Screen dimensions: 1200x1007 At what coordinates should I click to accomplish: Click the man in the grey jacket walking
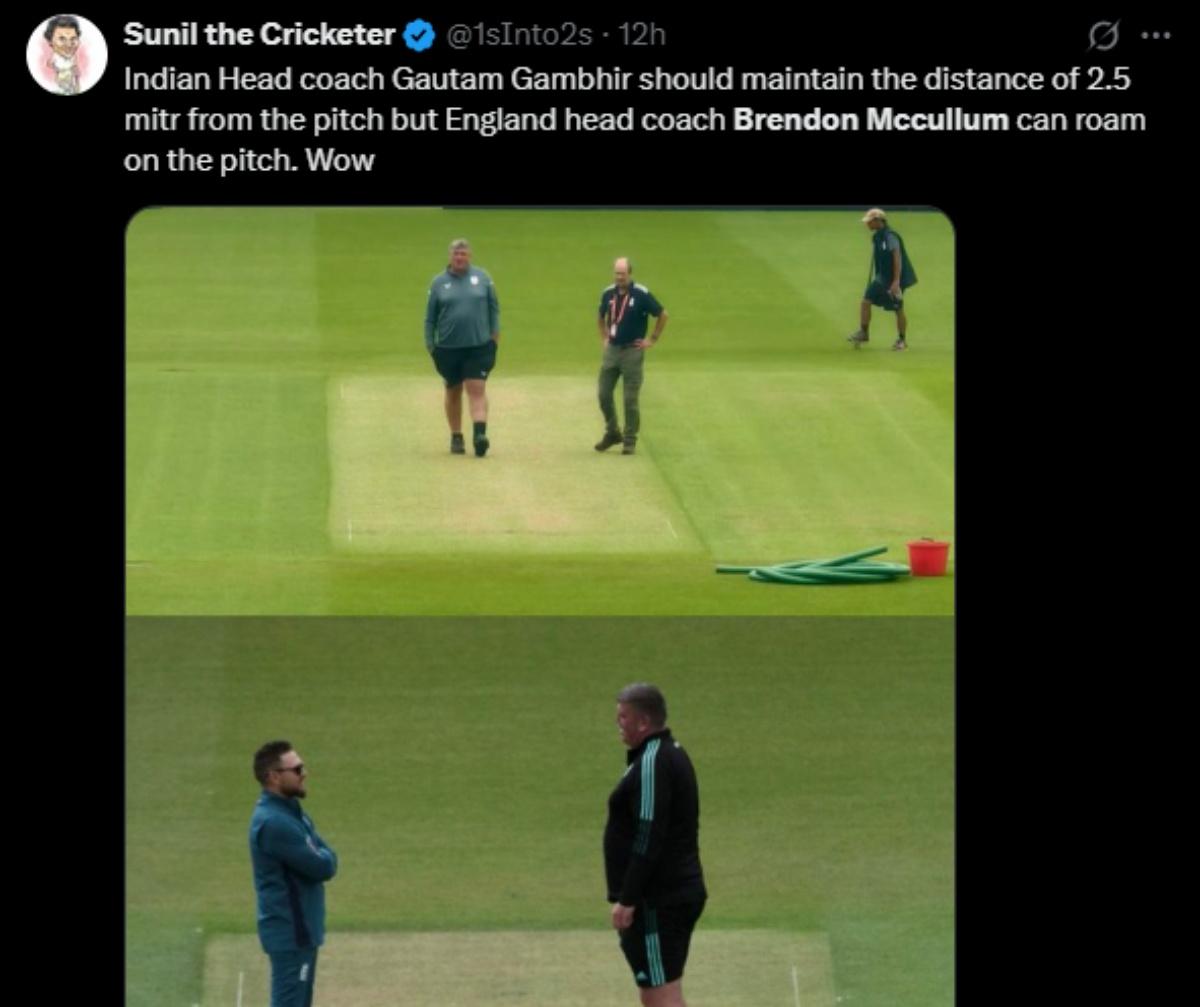[463, 340]
